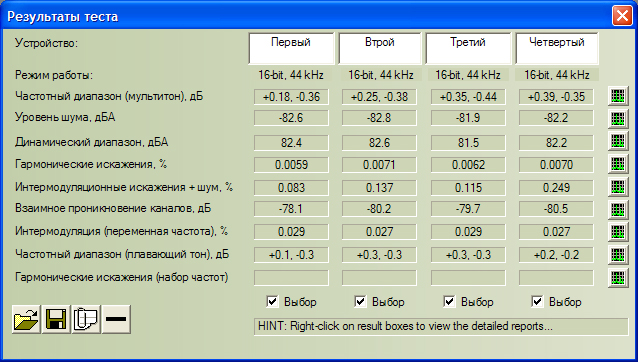Click harmonic distortion value 0.0070
The width and height of the screenshot is (638, 362).
[556, 165]
